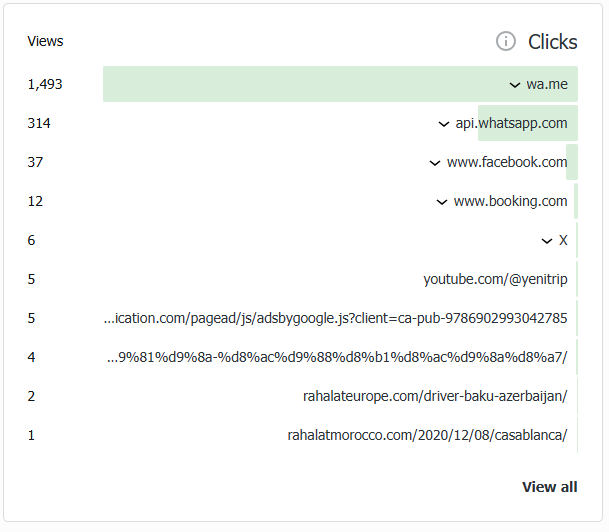Open the percent-encoded URL link

click(x=337, y=357)
